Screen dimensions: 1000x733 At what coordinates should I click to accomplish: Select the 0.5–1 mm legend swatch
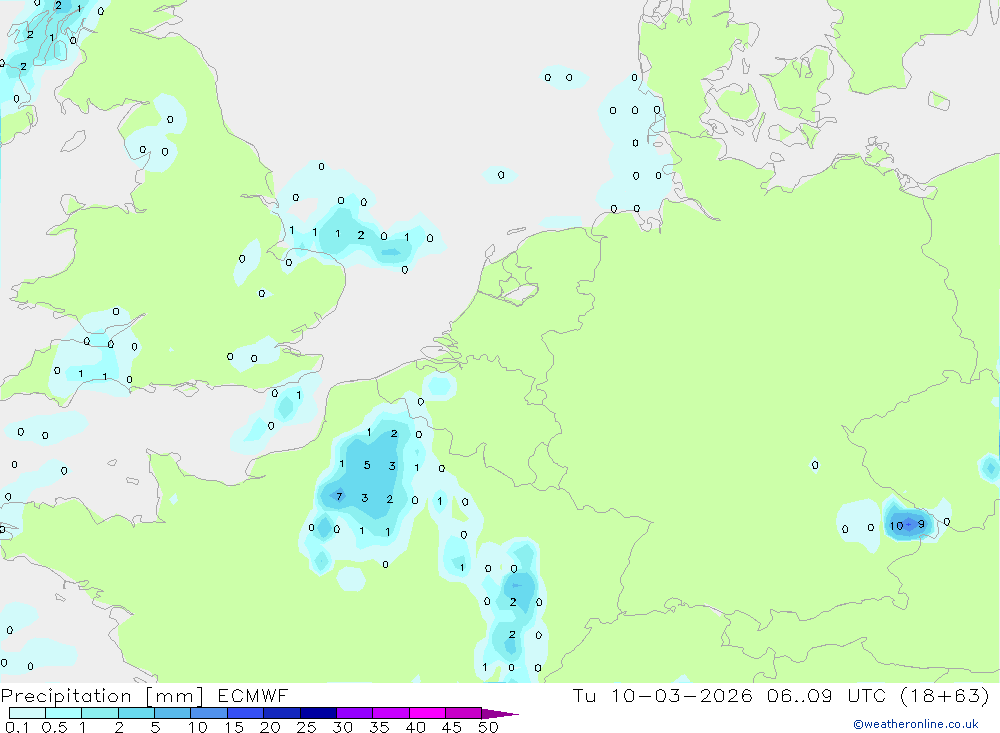pyautogui.click(x=63, y=713)
